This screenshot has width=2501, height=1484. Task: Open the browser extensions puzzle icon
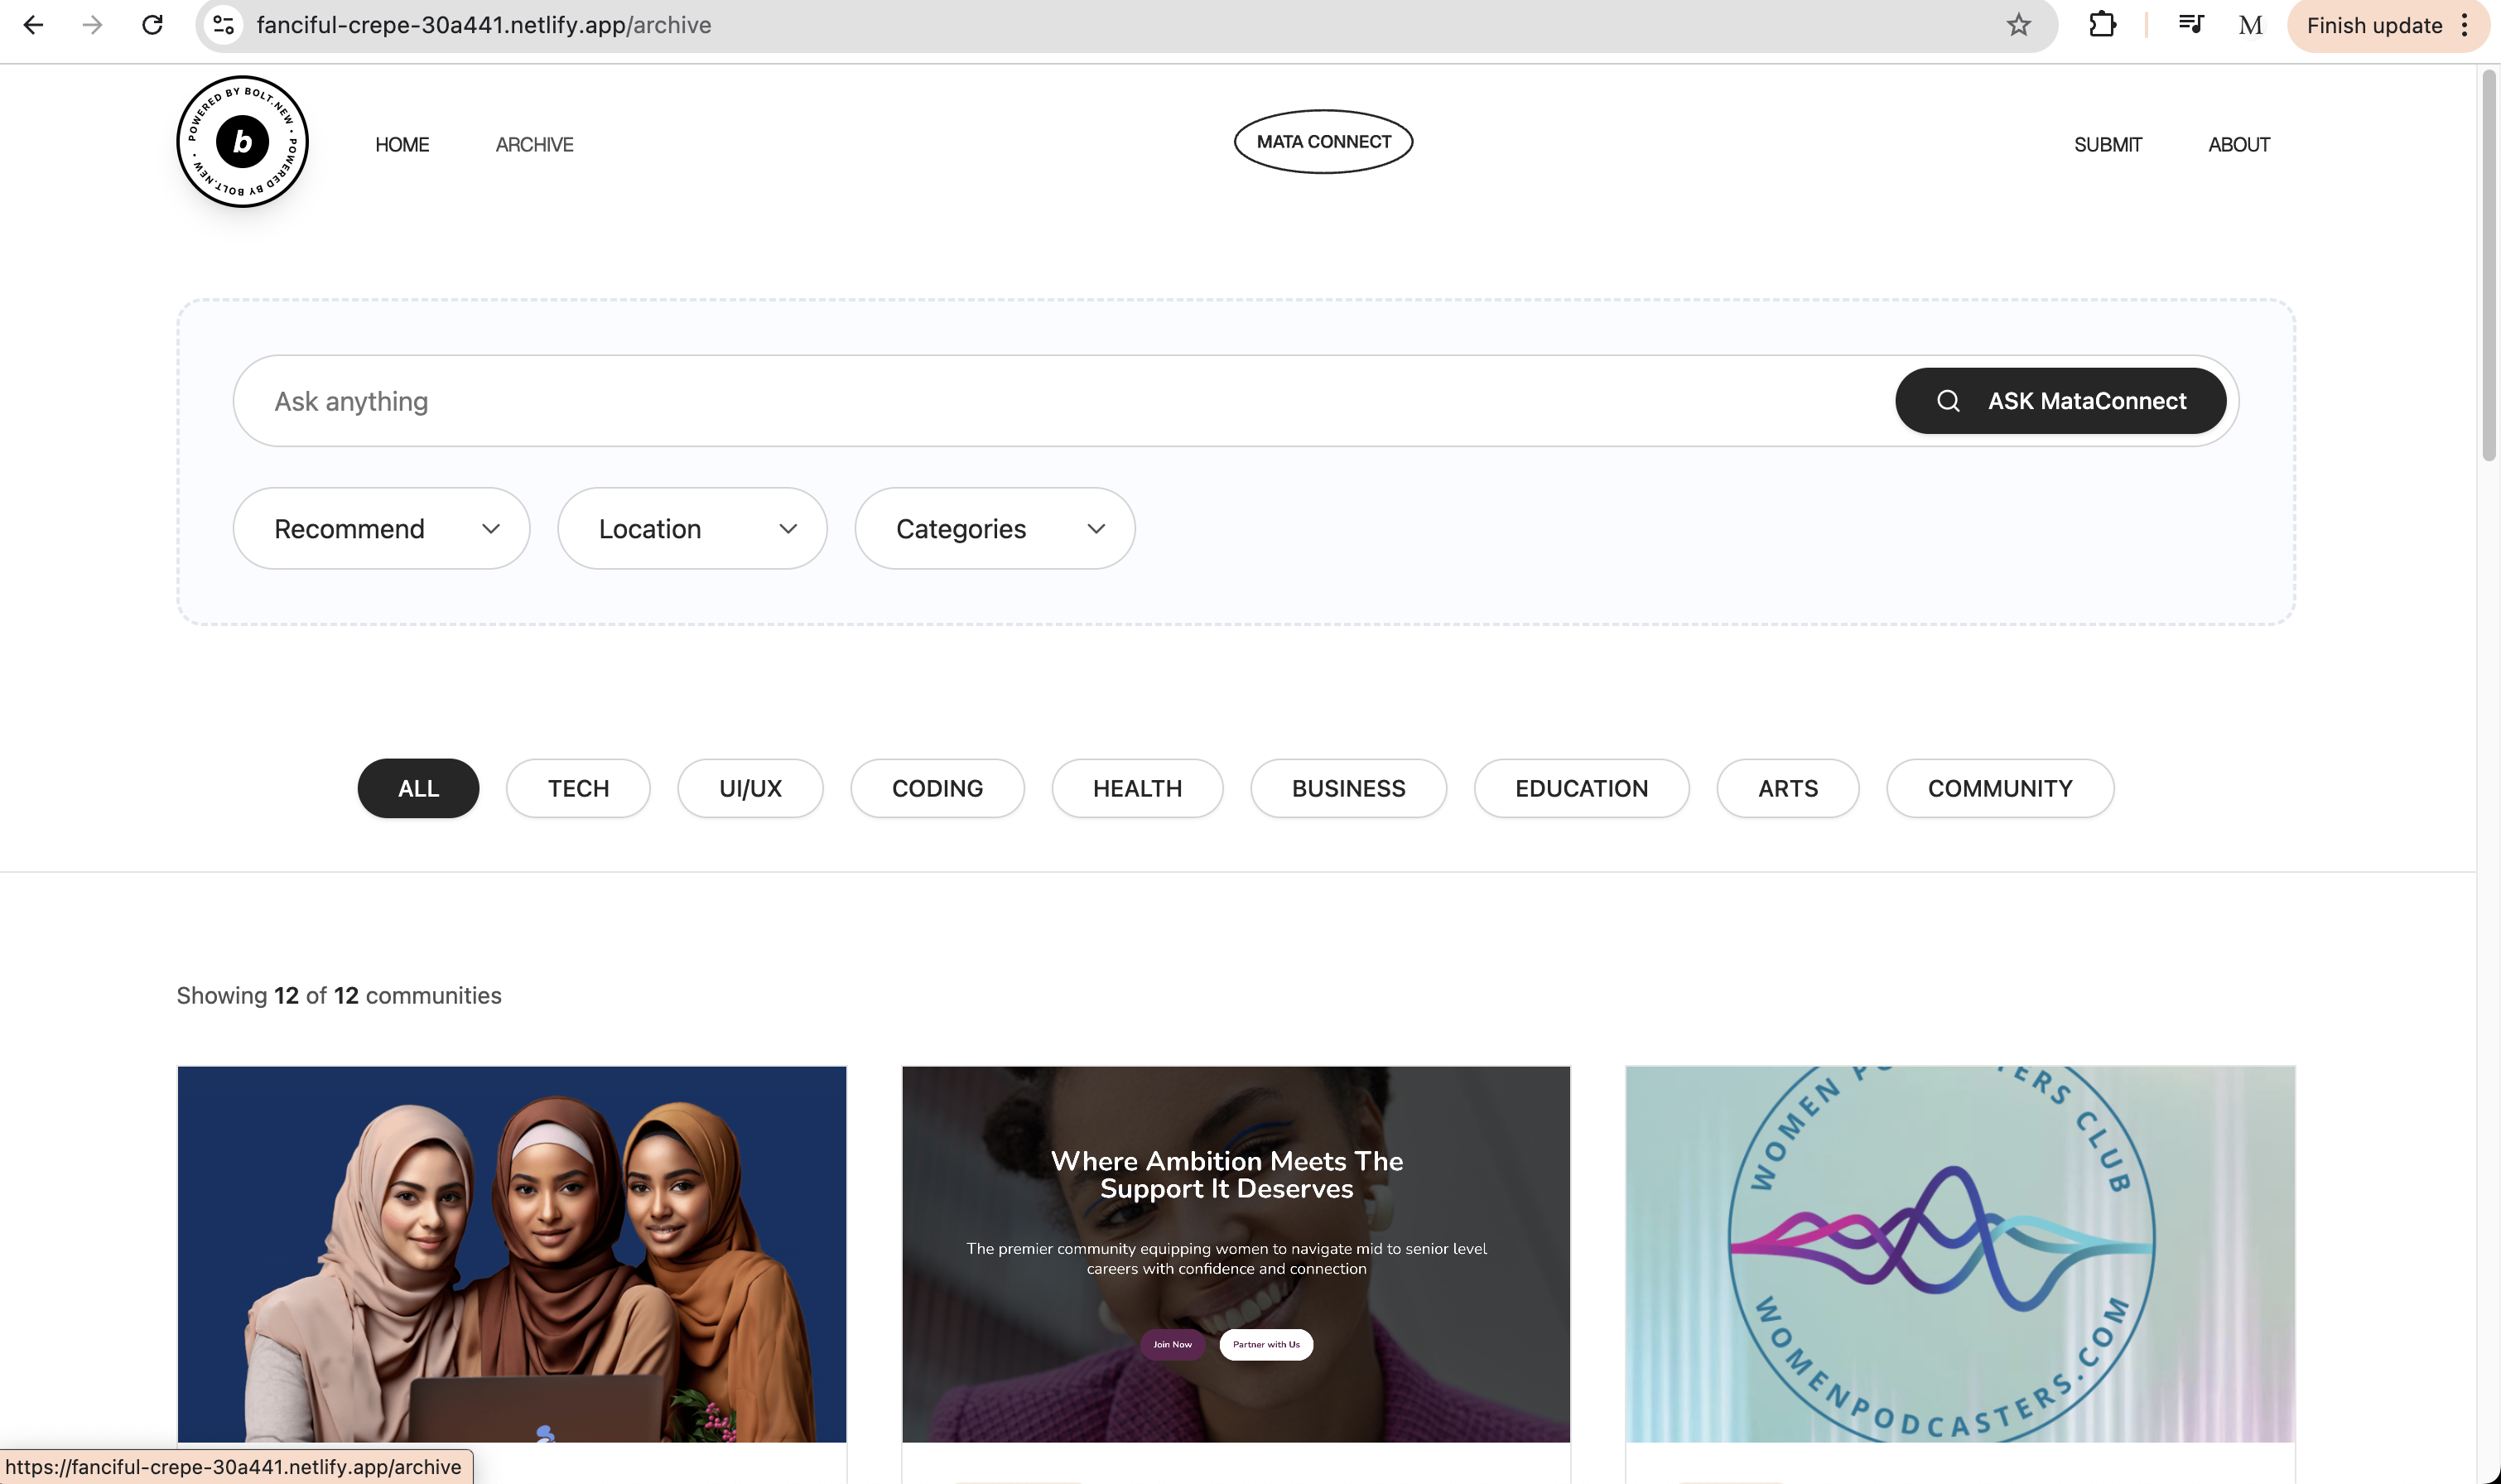click(x=2102, y=25)
